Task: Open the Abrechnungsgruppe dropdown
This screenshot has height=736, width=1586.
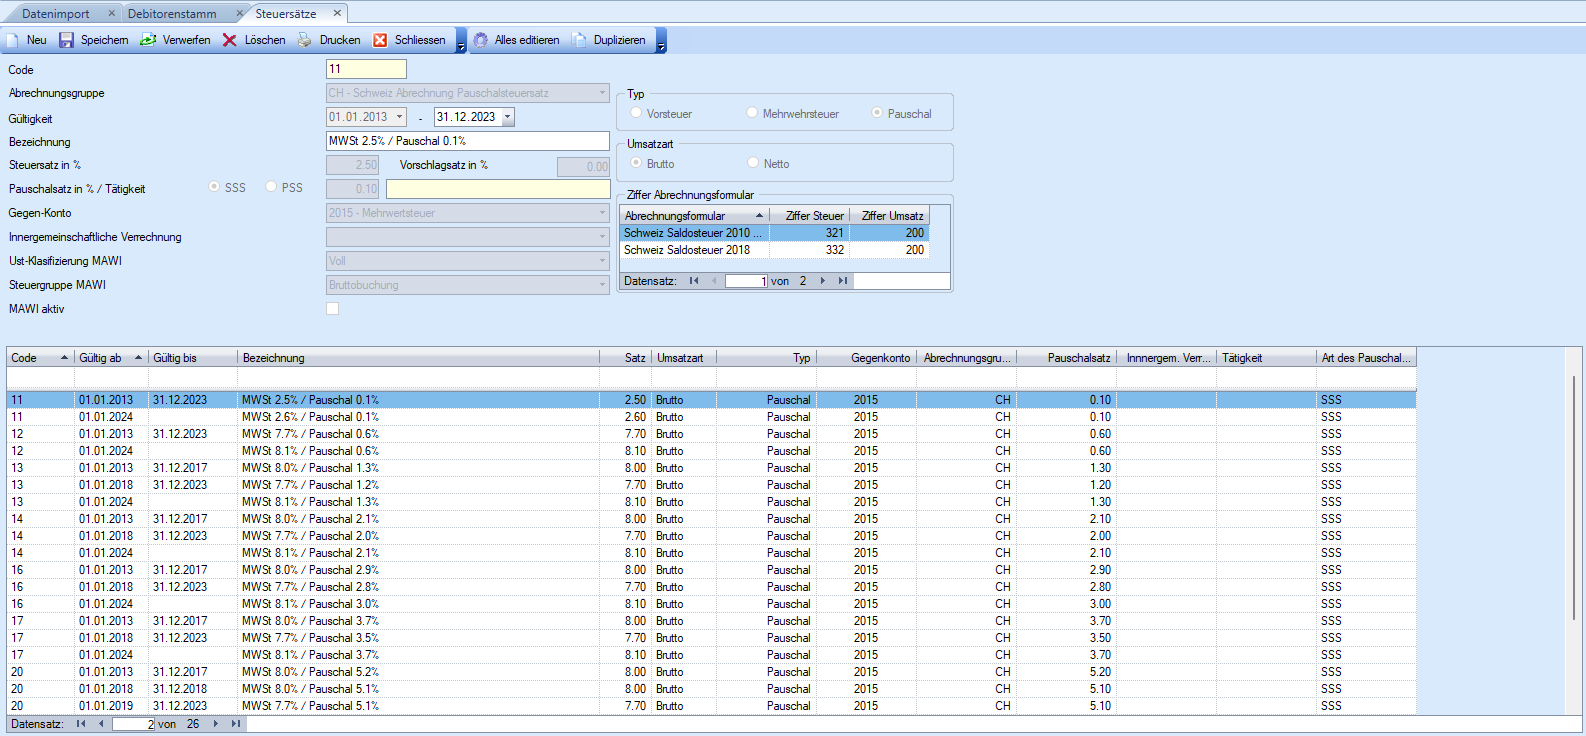Action: coord(602,93)
